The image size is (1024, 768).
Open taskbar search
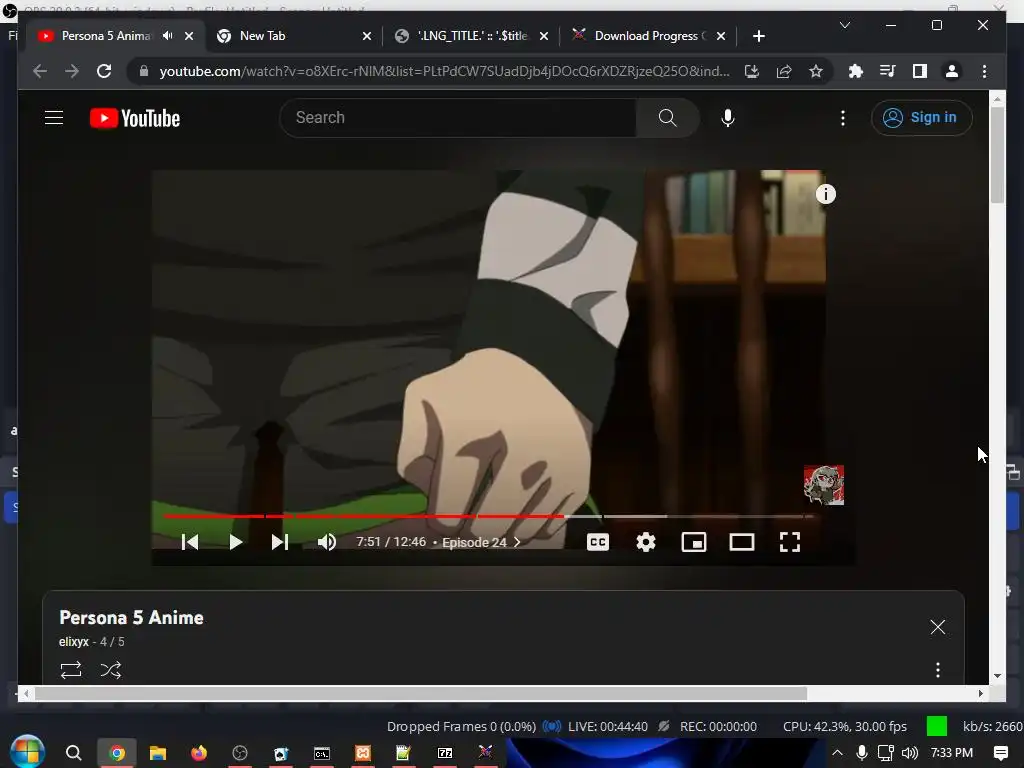[74, 753]
